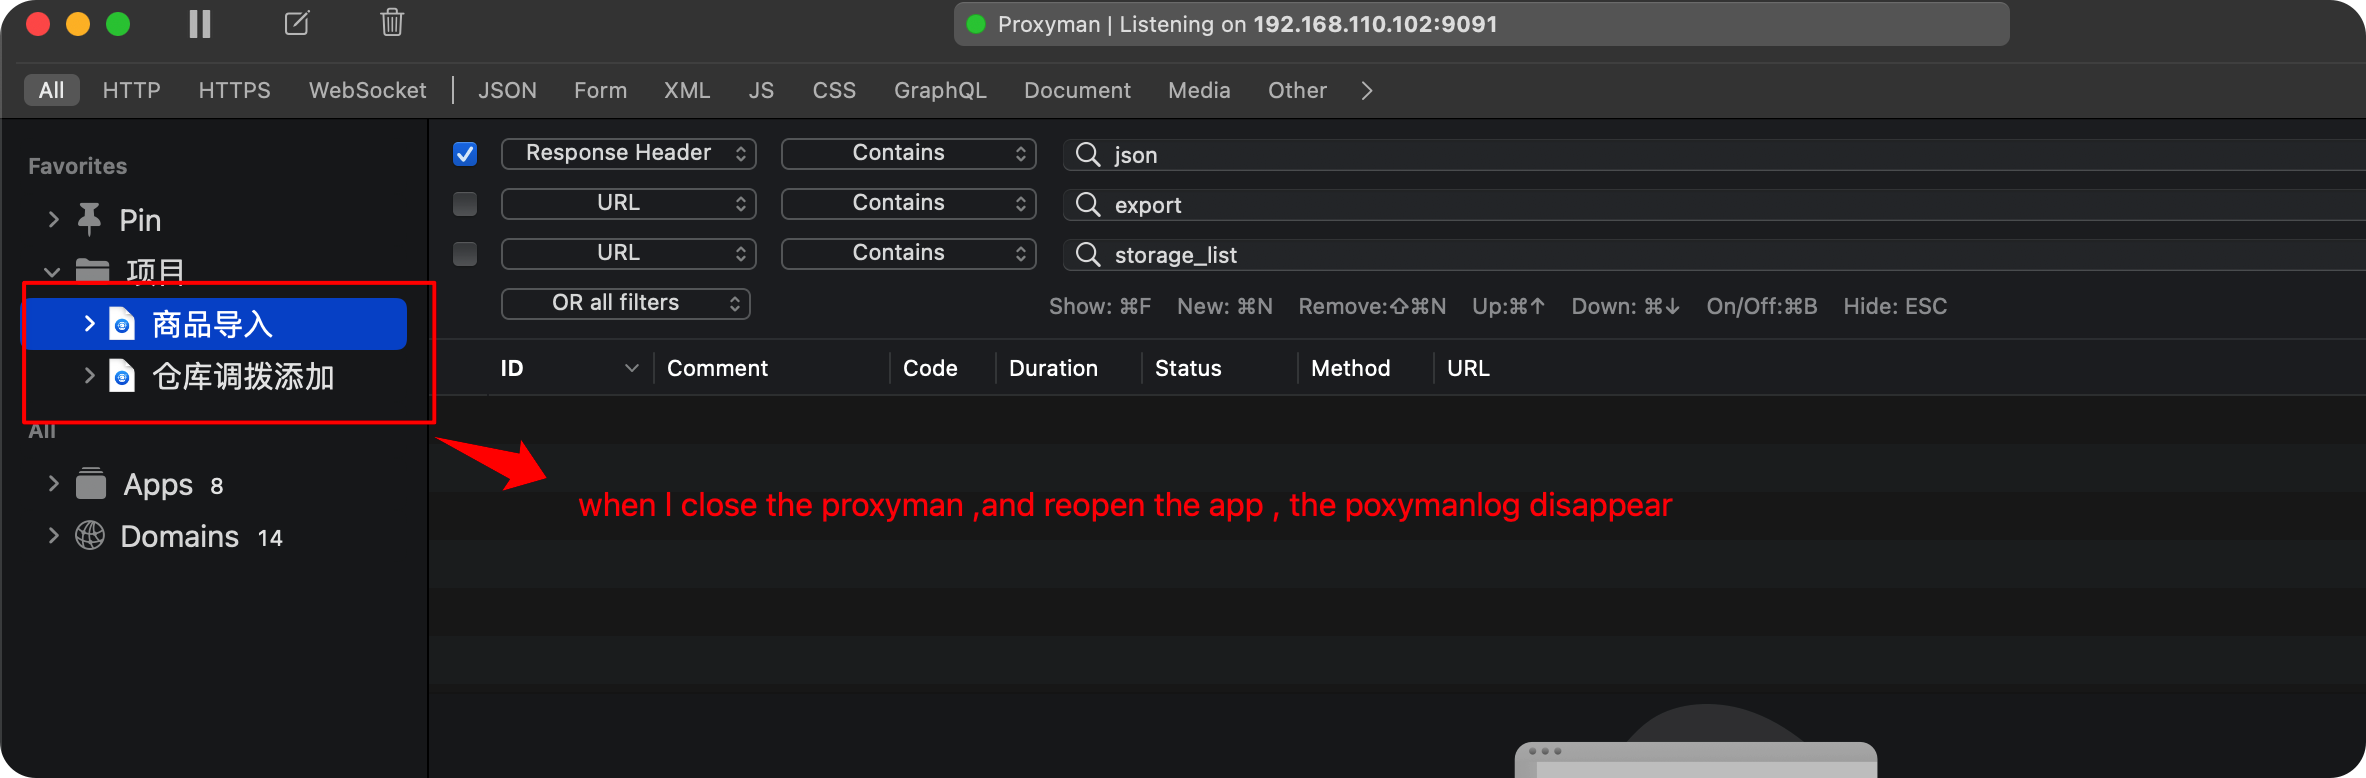
Task: Open the URL dropdown in export row
Action: pos(628,203)
